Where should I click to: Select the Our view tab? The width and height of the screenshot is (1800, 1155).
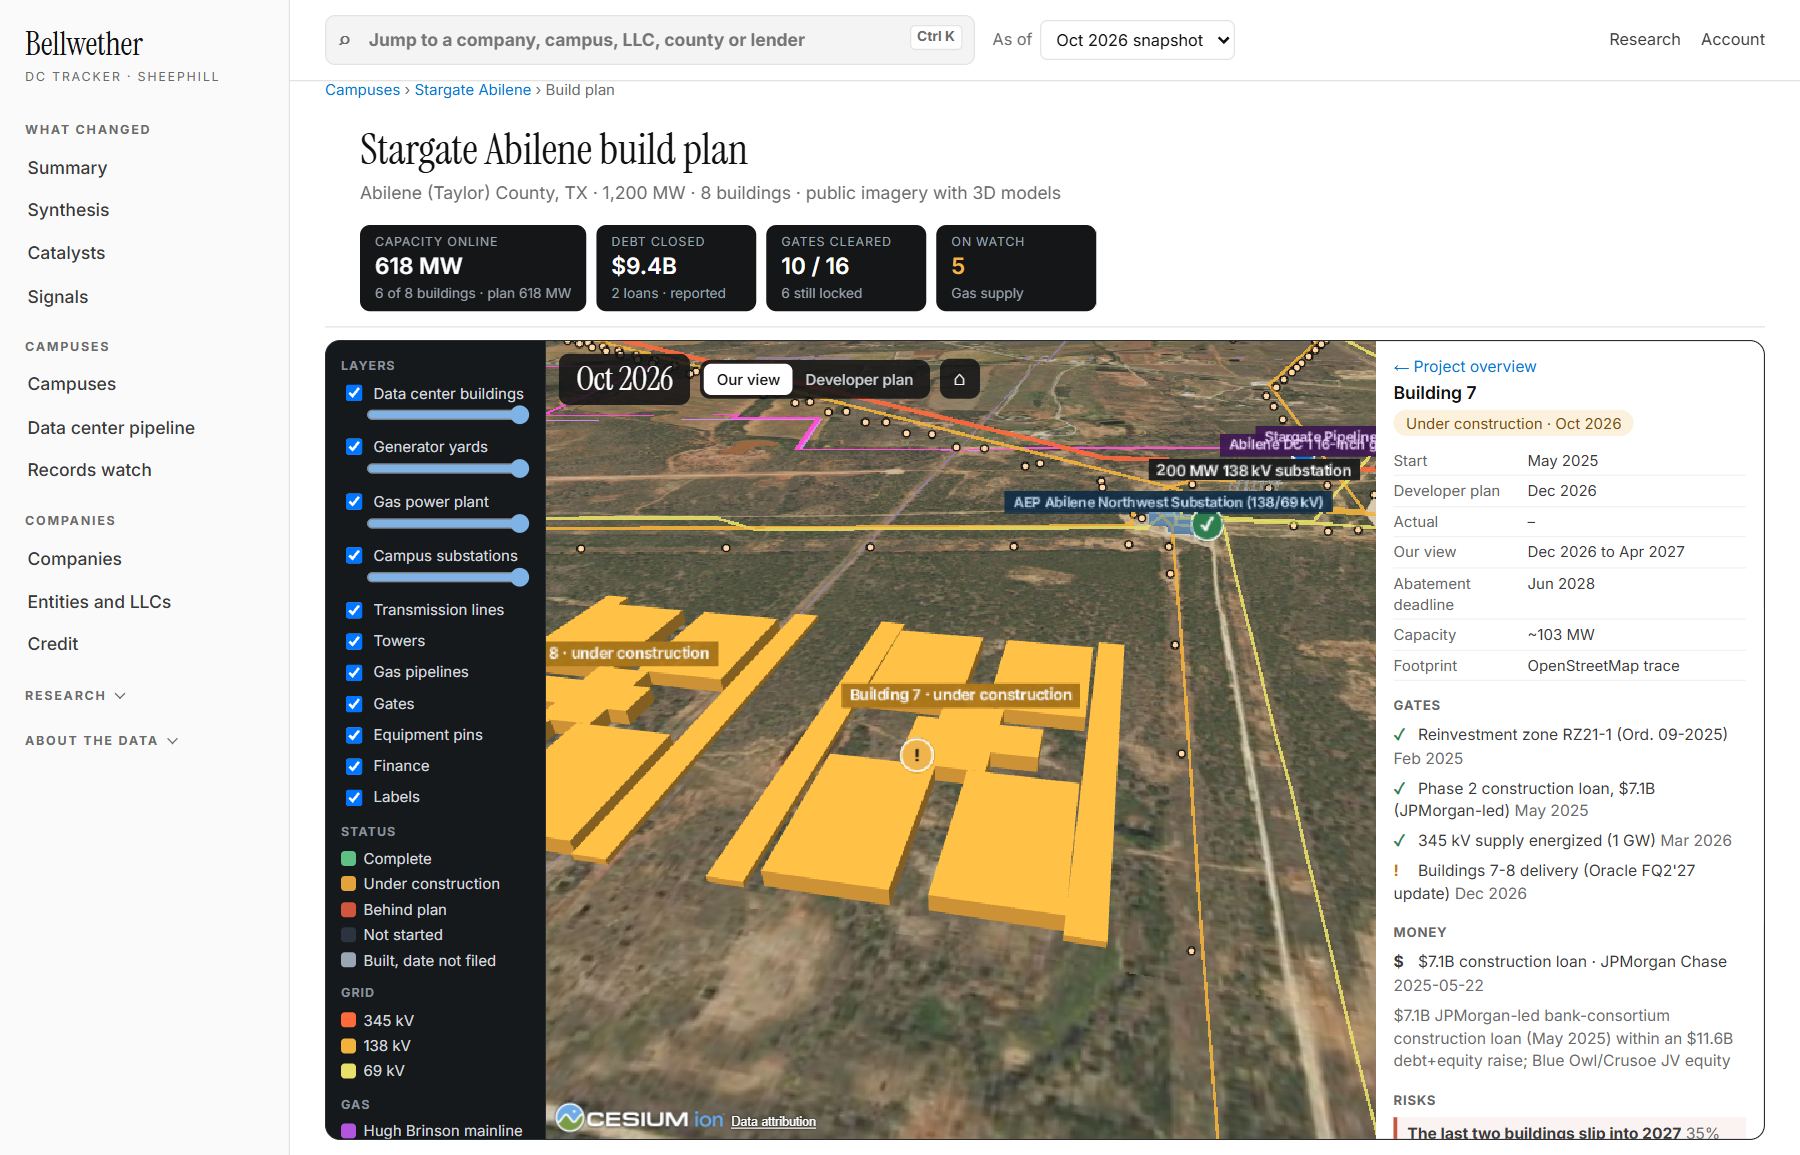[x=748, y=380]
